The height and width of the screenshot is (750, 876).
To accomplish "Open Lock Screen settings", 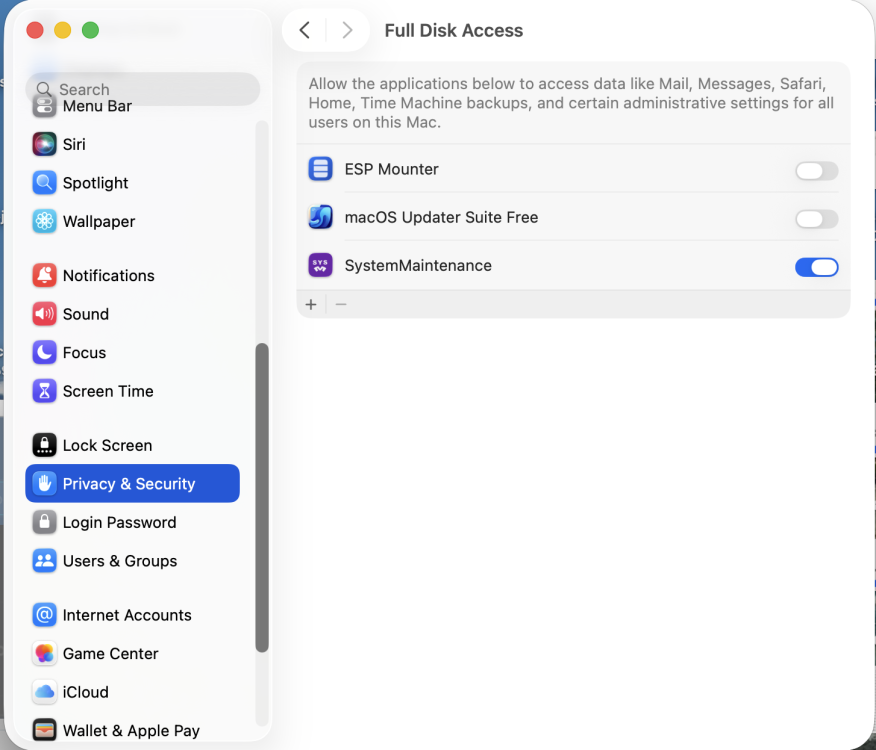I will (x=132, y=445).
